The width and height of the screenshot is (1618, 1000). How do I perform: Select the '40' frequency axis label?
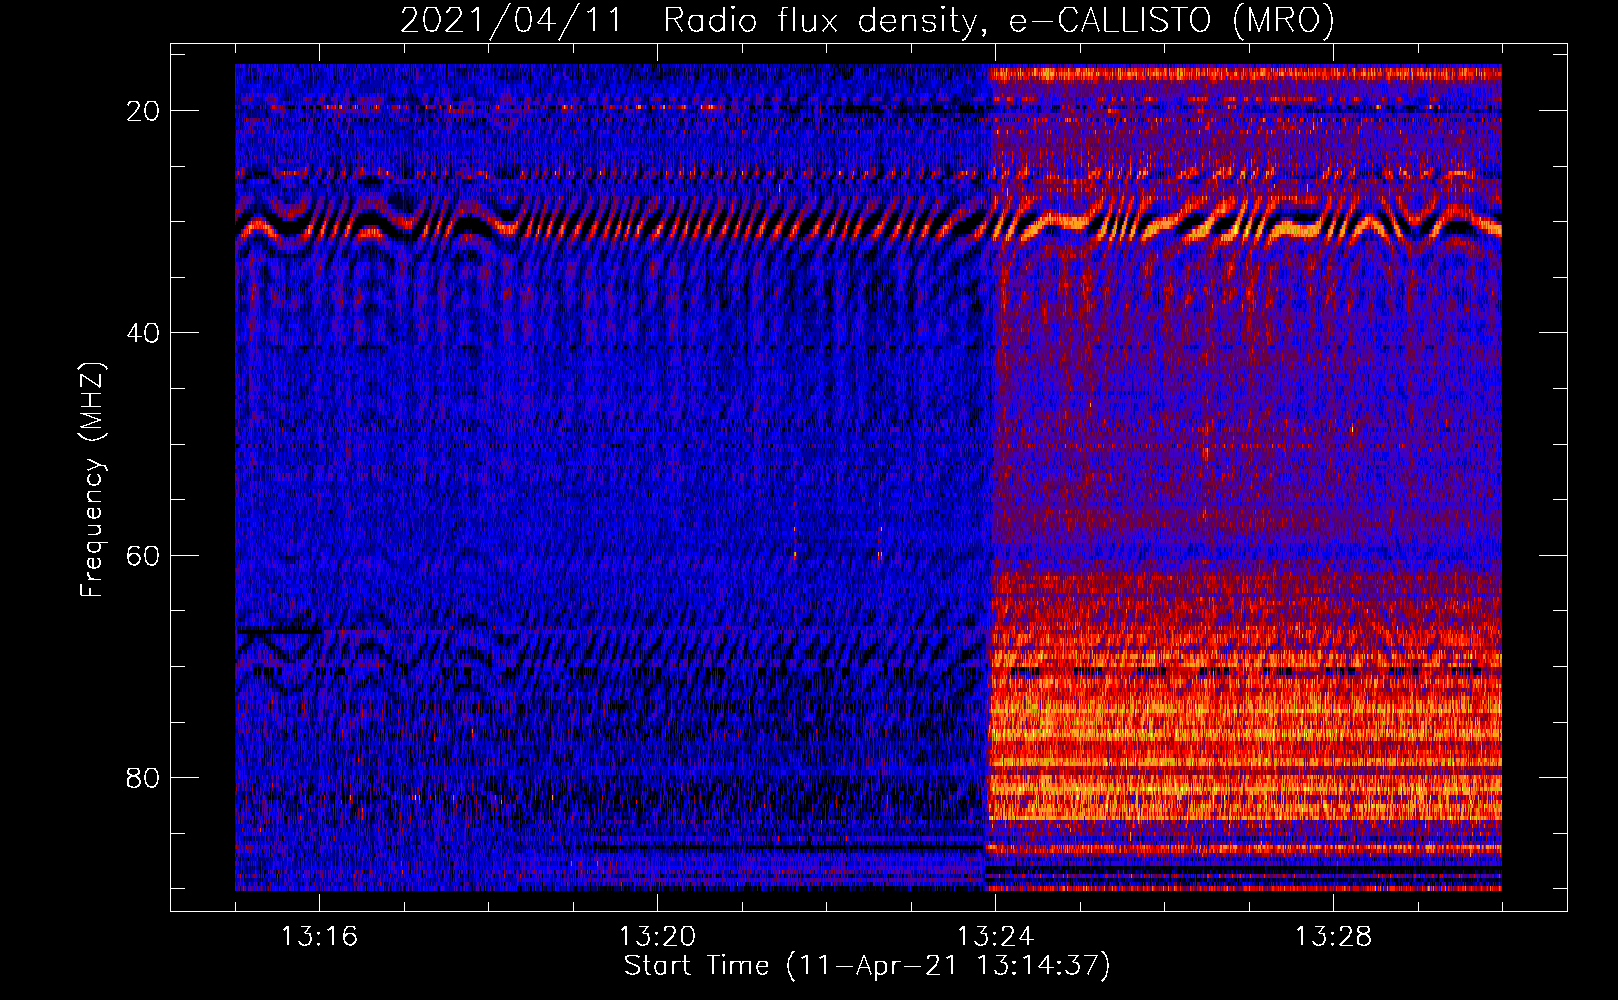tap(144, 333)
